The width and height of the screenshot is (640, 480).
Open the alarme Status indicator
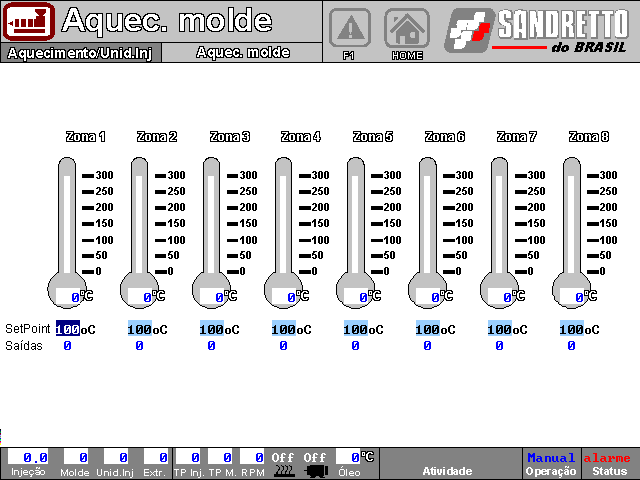[x=608, y=463]
